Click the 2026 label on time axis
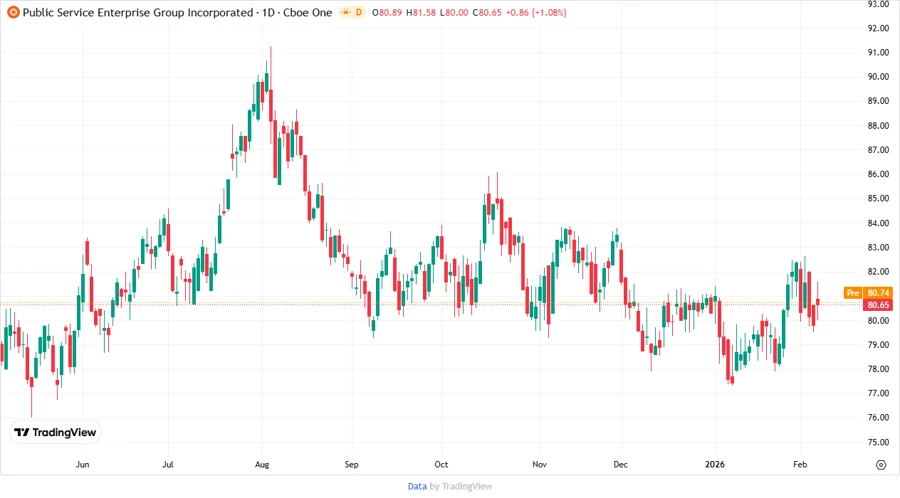Screen dimensions: 900x498 point(715,464)
